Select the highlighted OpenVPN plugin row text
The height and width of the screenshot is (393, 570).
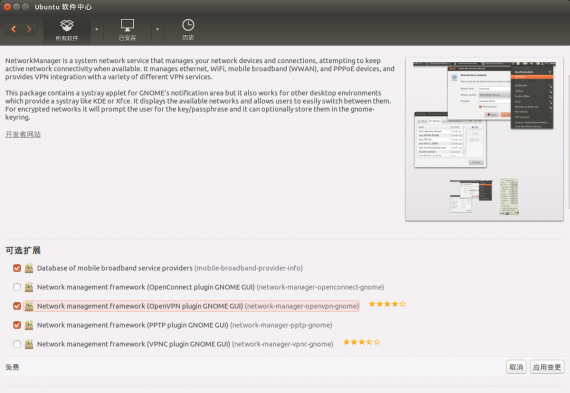tap(198, 306)
